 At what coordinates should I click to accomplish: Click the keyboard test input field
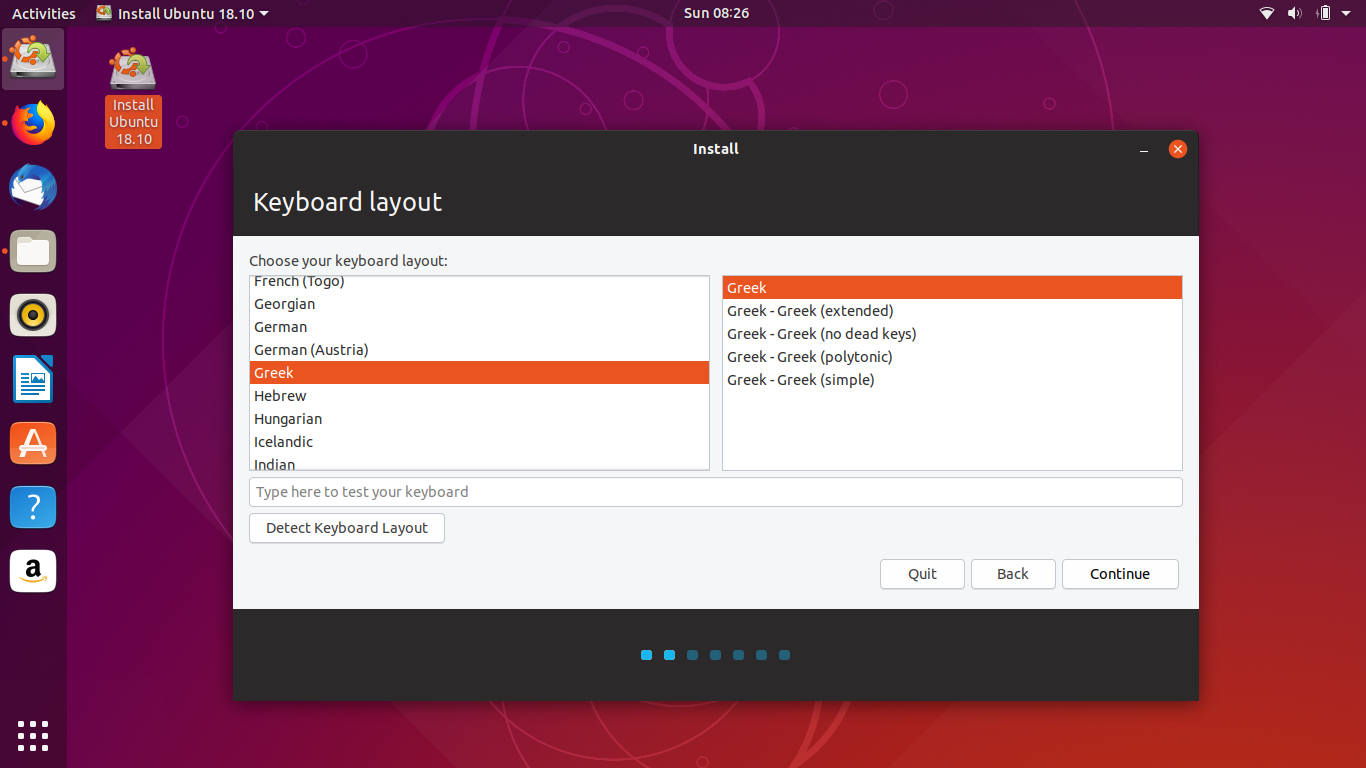pos(715,492)
